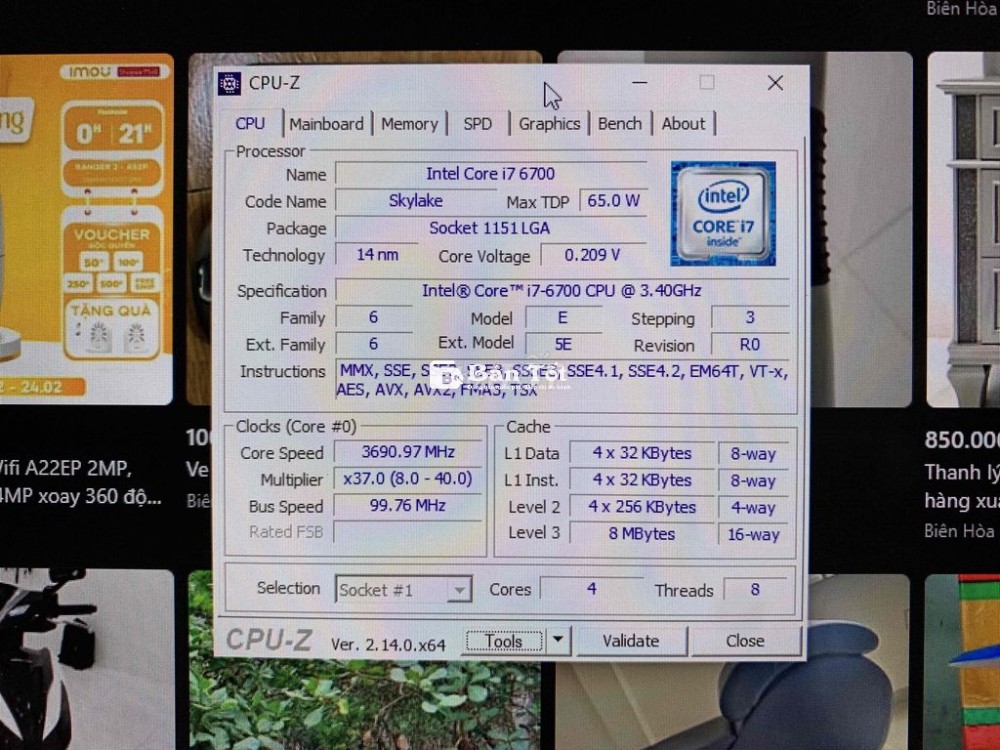Click the 65.0 W Max TDP value
The width and height of the screenshot is (1000, 750).
click(x=613, y=201)
